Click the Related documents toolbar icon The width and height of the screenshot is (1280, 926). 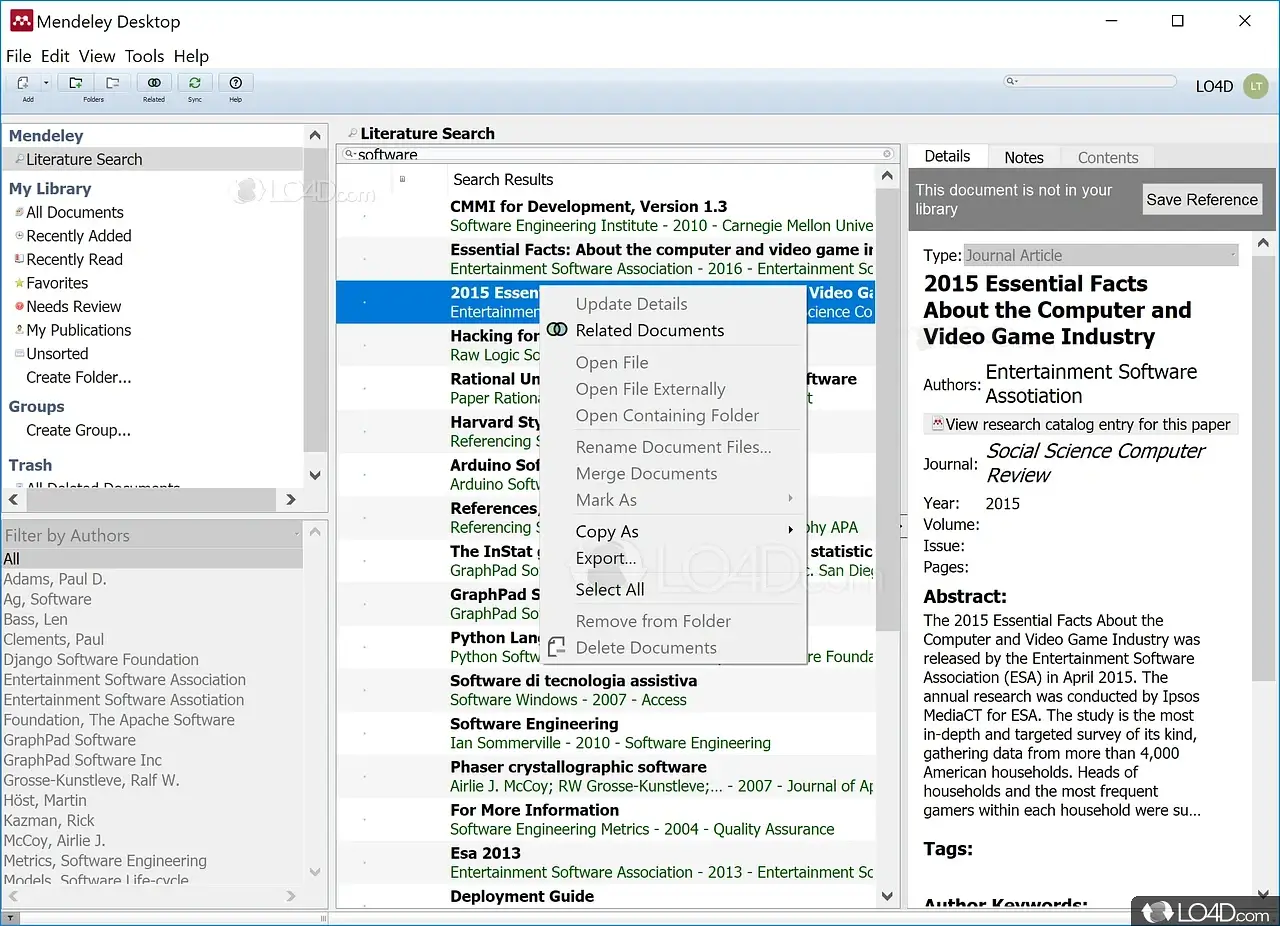click(x=154, y=84)
